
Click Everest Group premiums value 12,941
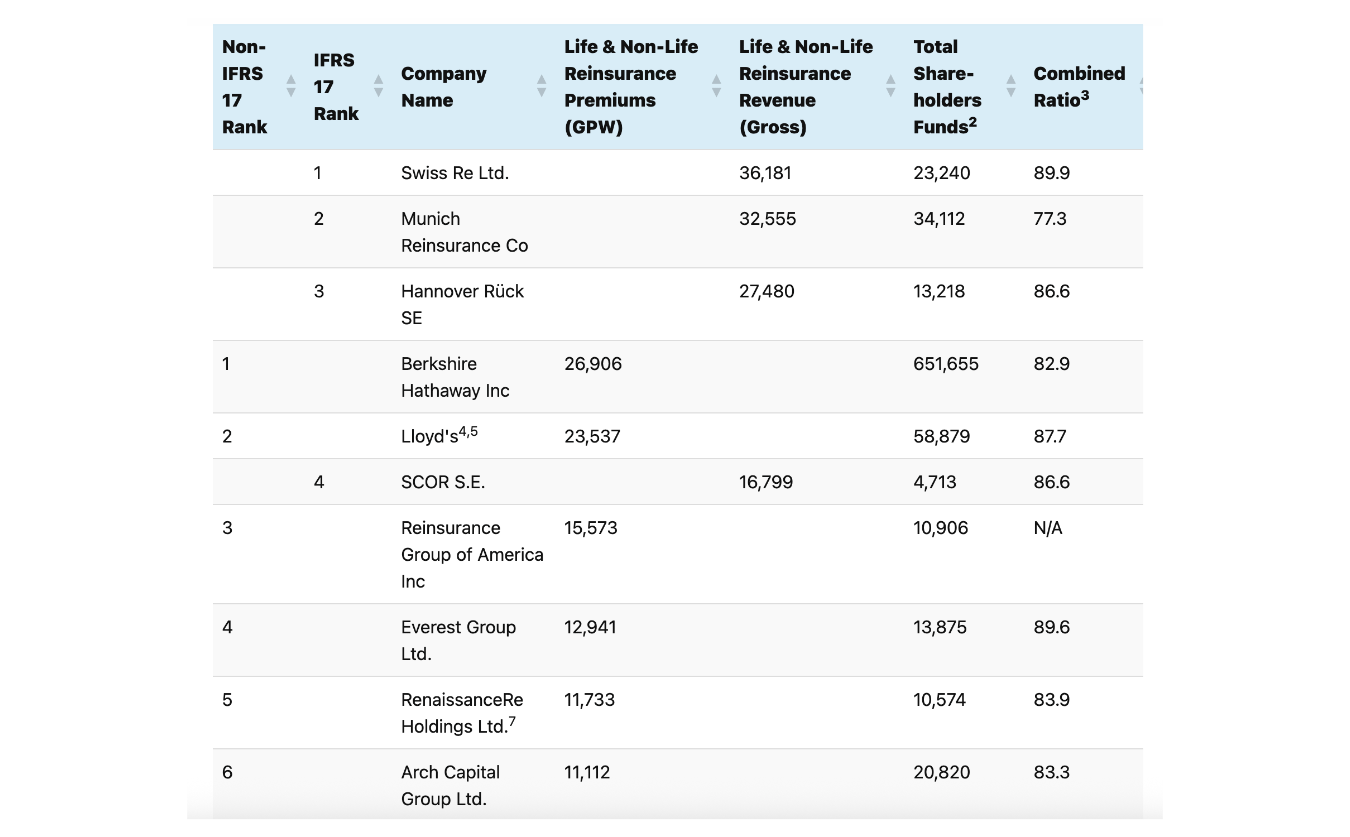click(x=590, y=627)
